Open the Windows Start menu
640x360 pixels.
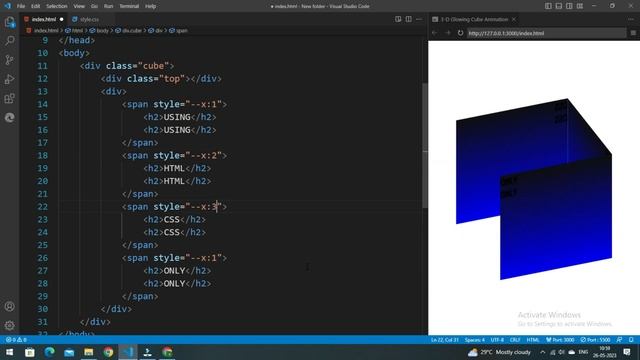tap(9, 352)
